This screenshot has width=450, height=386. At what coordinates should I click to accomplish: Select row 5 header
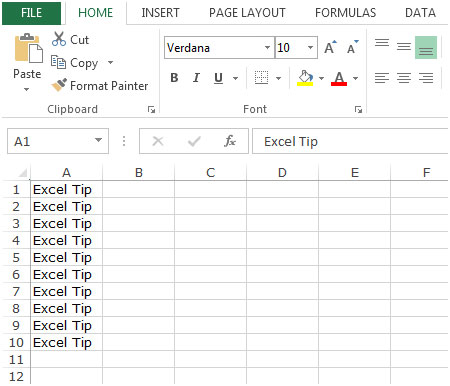click(16, 258)
